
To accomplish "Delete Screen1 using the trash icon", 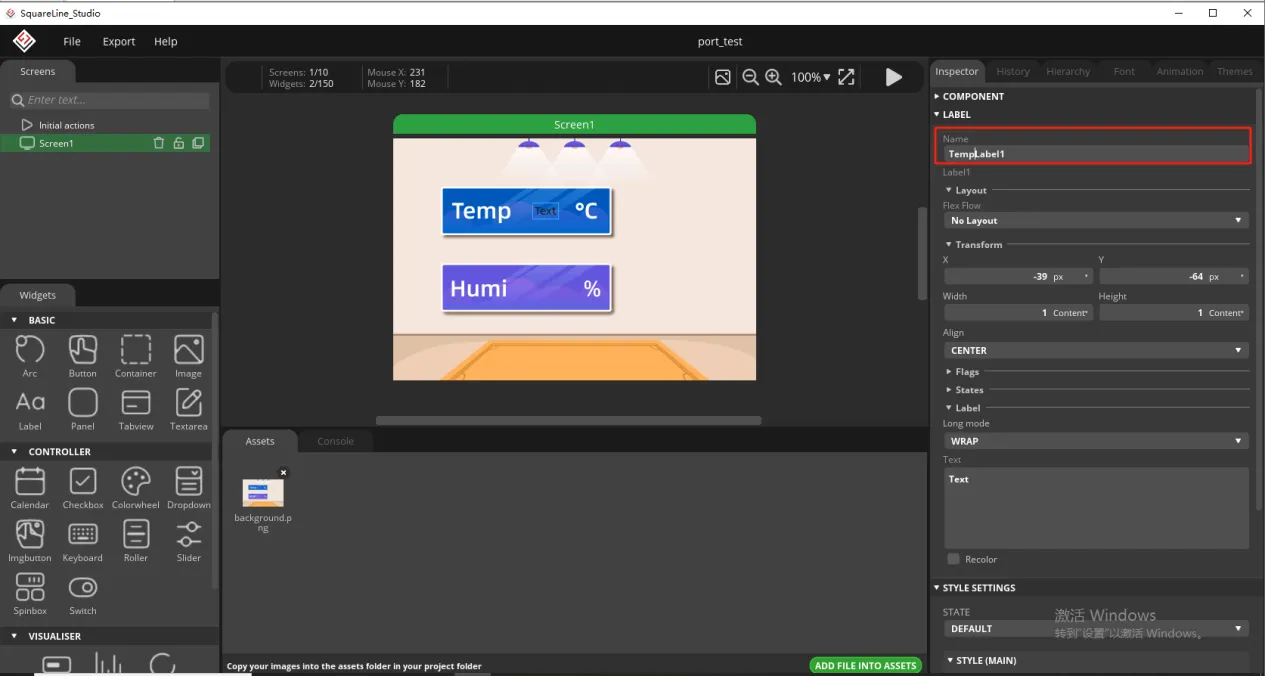I will [159, 143].
